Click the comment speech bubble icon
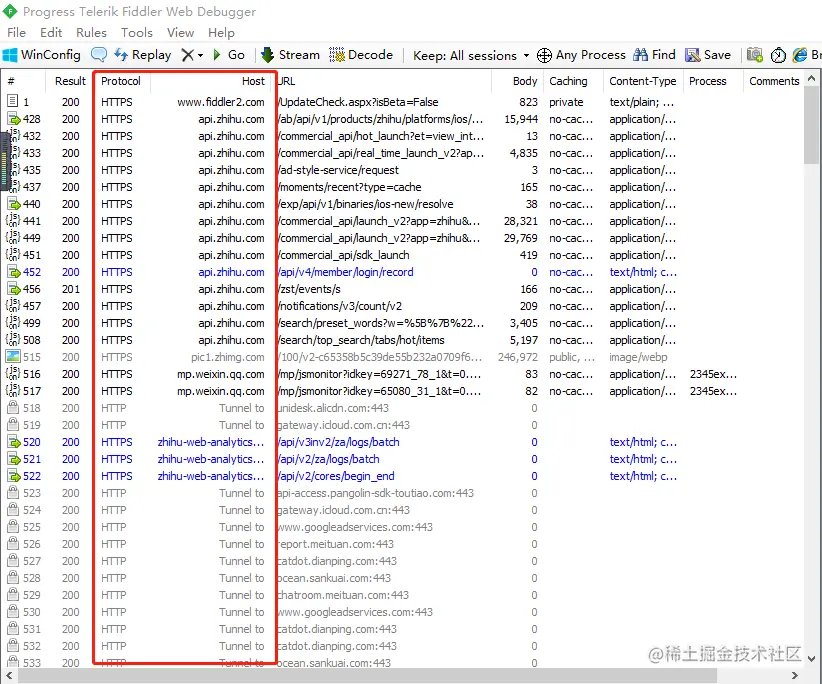 (x=99, y=55)
